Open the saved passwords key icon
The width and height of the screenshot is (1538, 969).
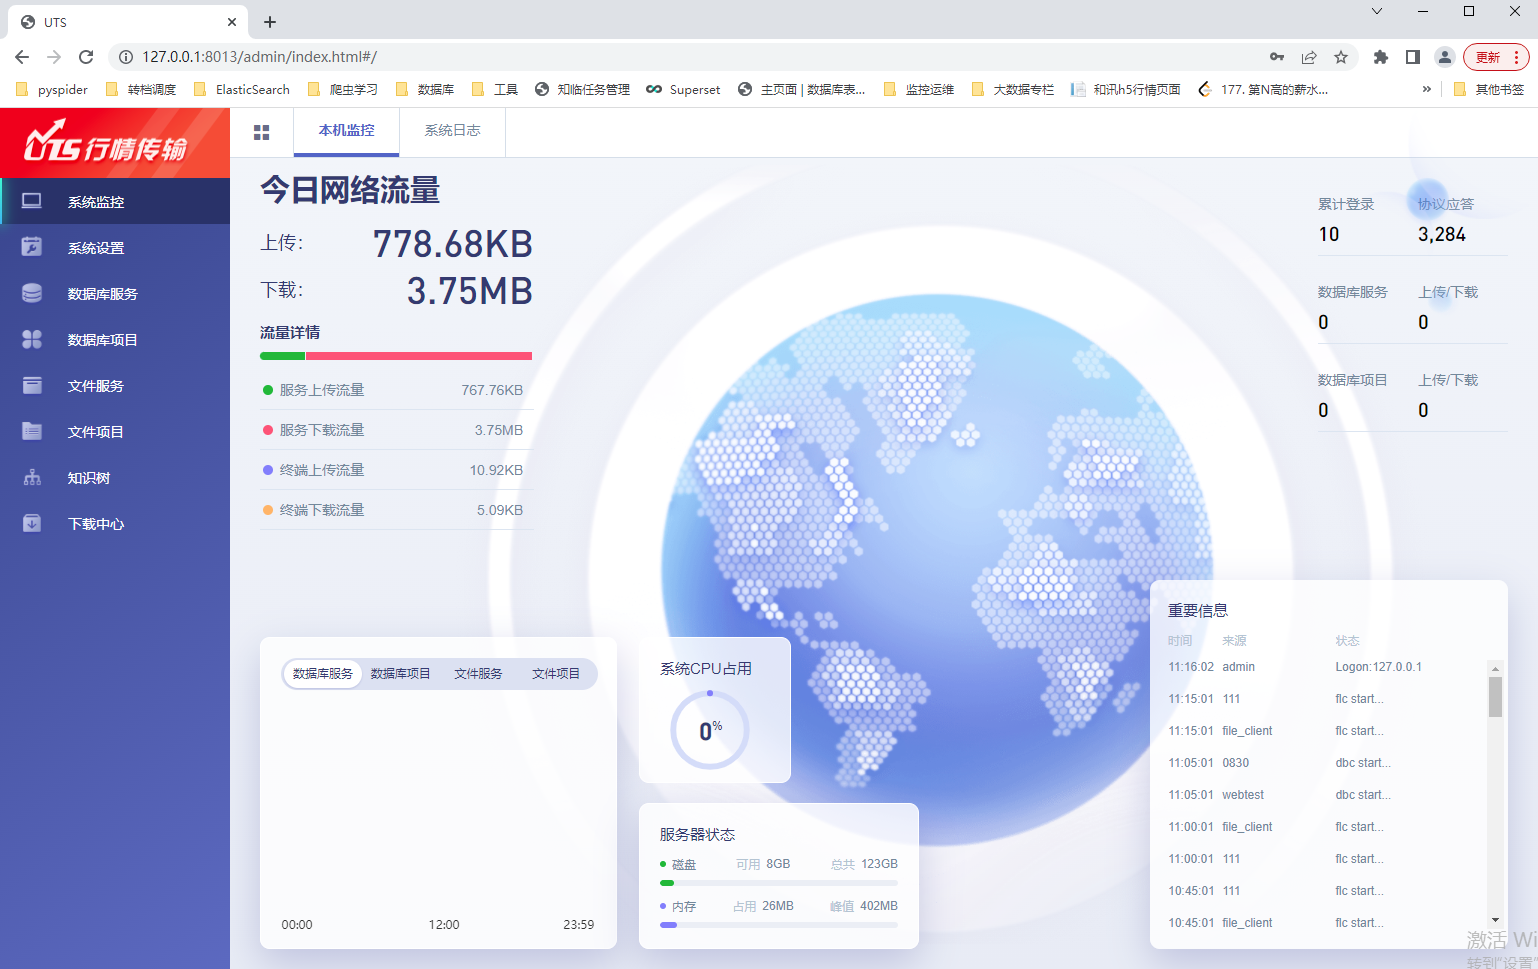coord(1277,57)
